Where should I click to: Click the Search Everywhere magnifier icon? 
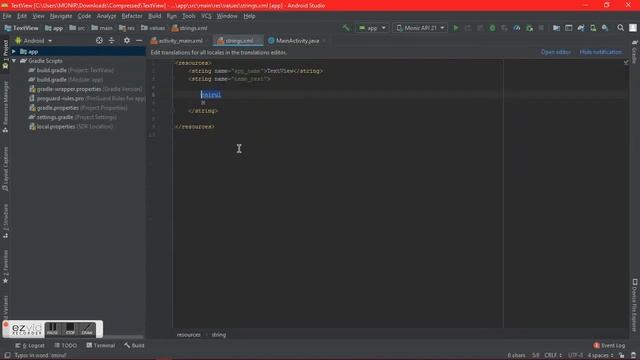(620, 28)
